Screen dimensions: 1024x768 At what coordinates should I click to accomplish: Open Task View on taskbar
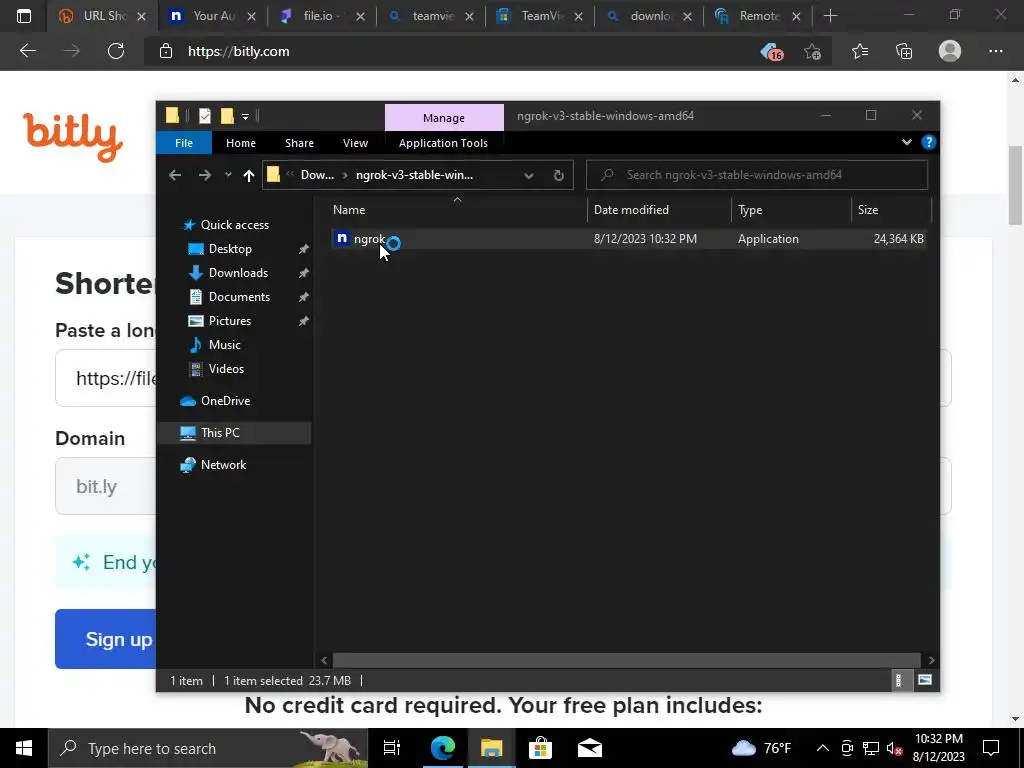click(392, 748)
